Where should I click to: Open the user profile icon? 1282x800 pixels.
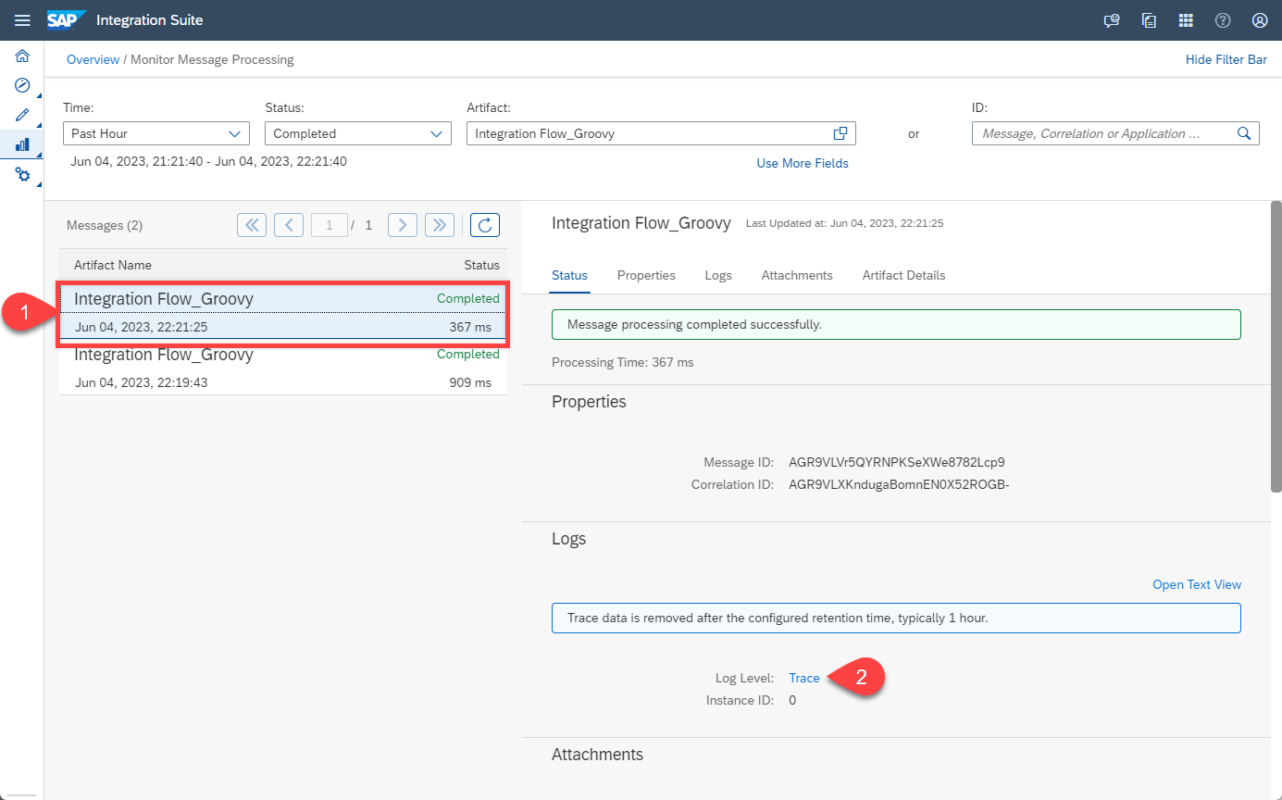1259,20
